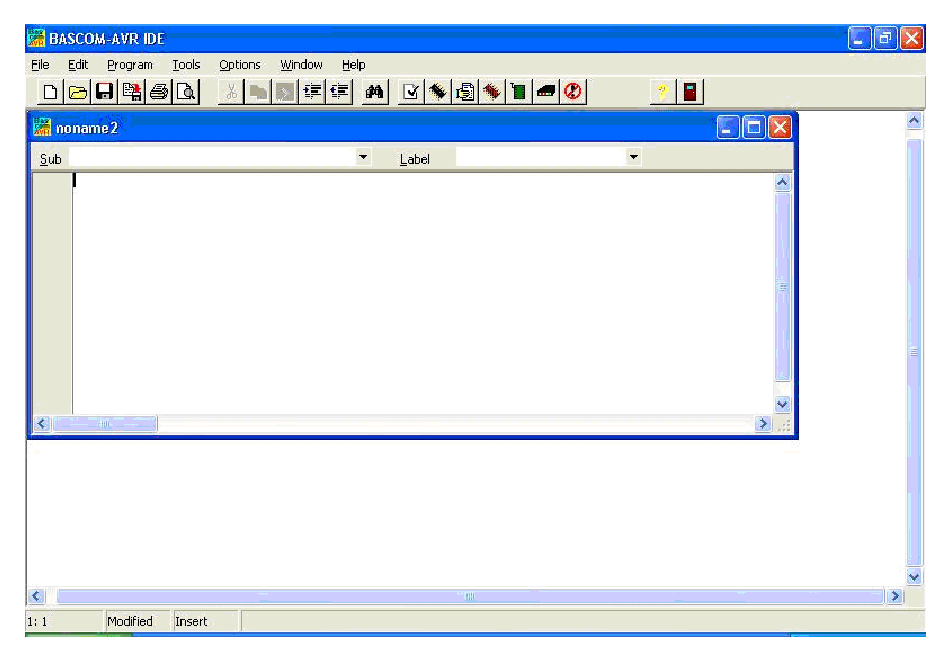Open the Edit menu

pyautogui.click(x=77, y=65)
